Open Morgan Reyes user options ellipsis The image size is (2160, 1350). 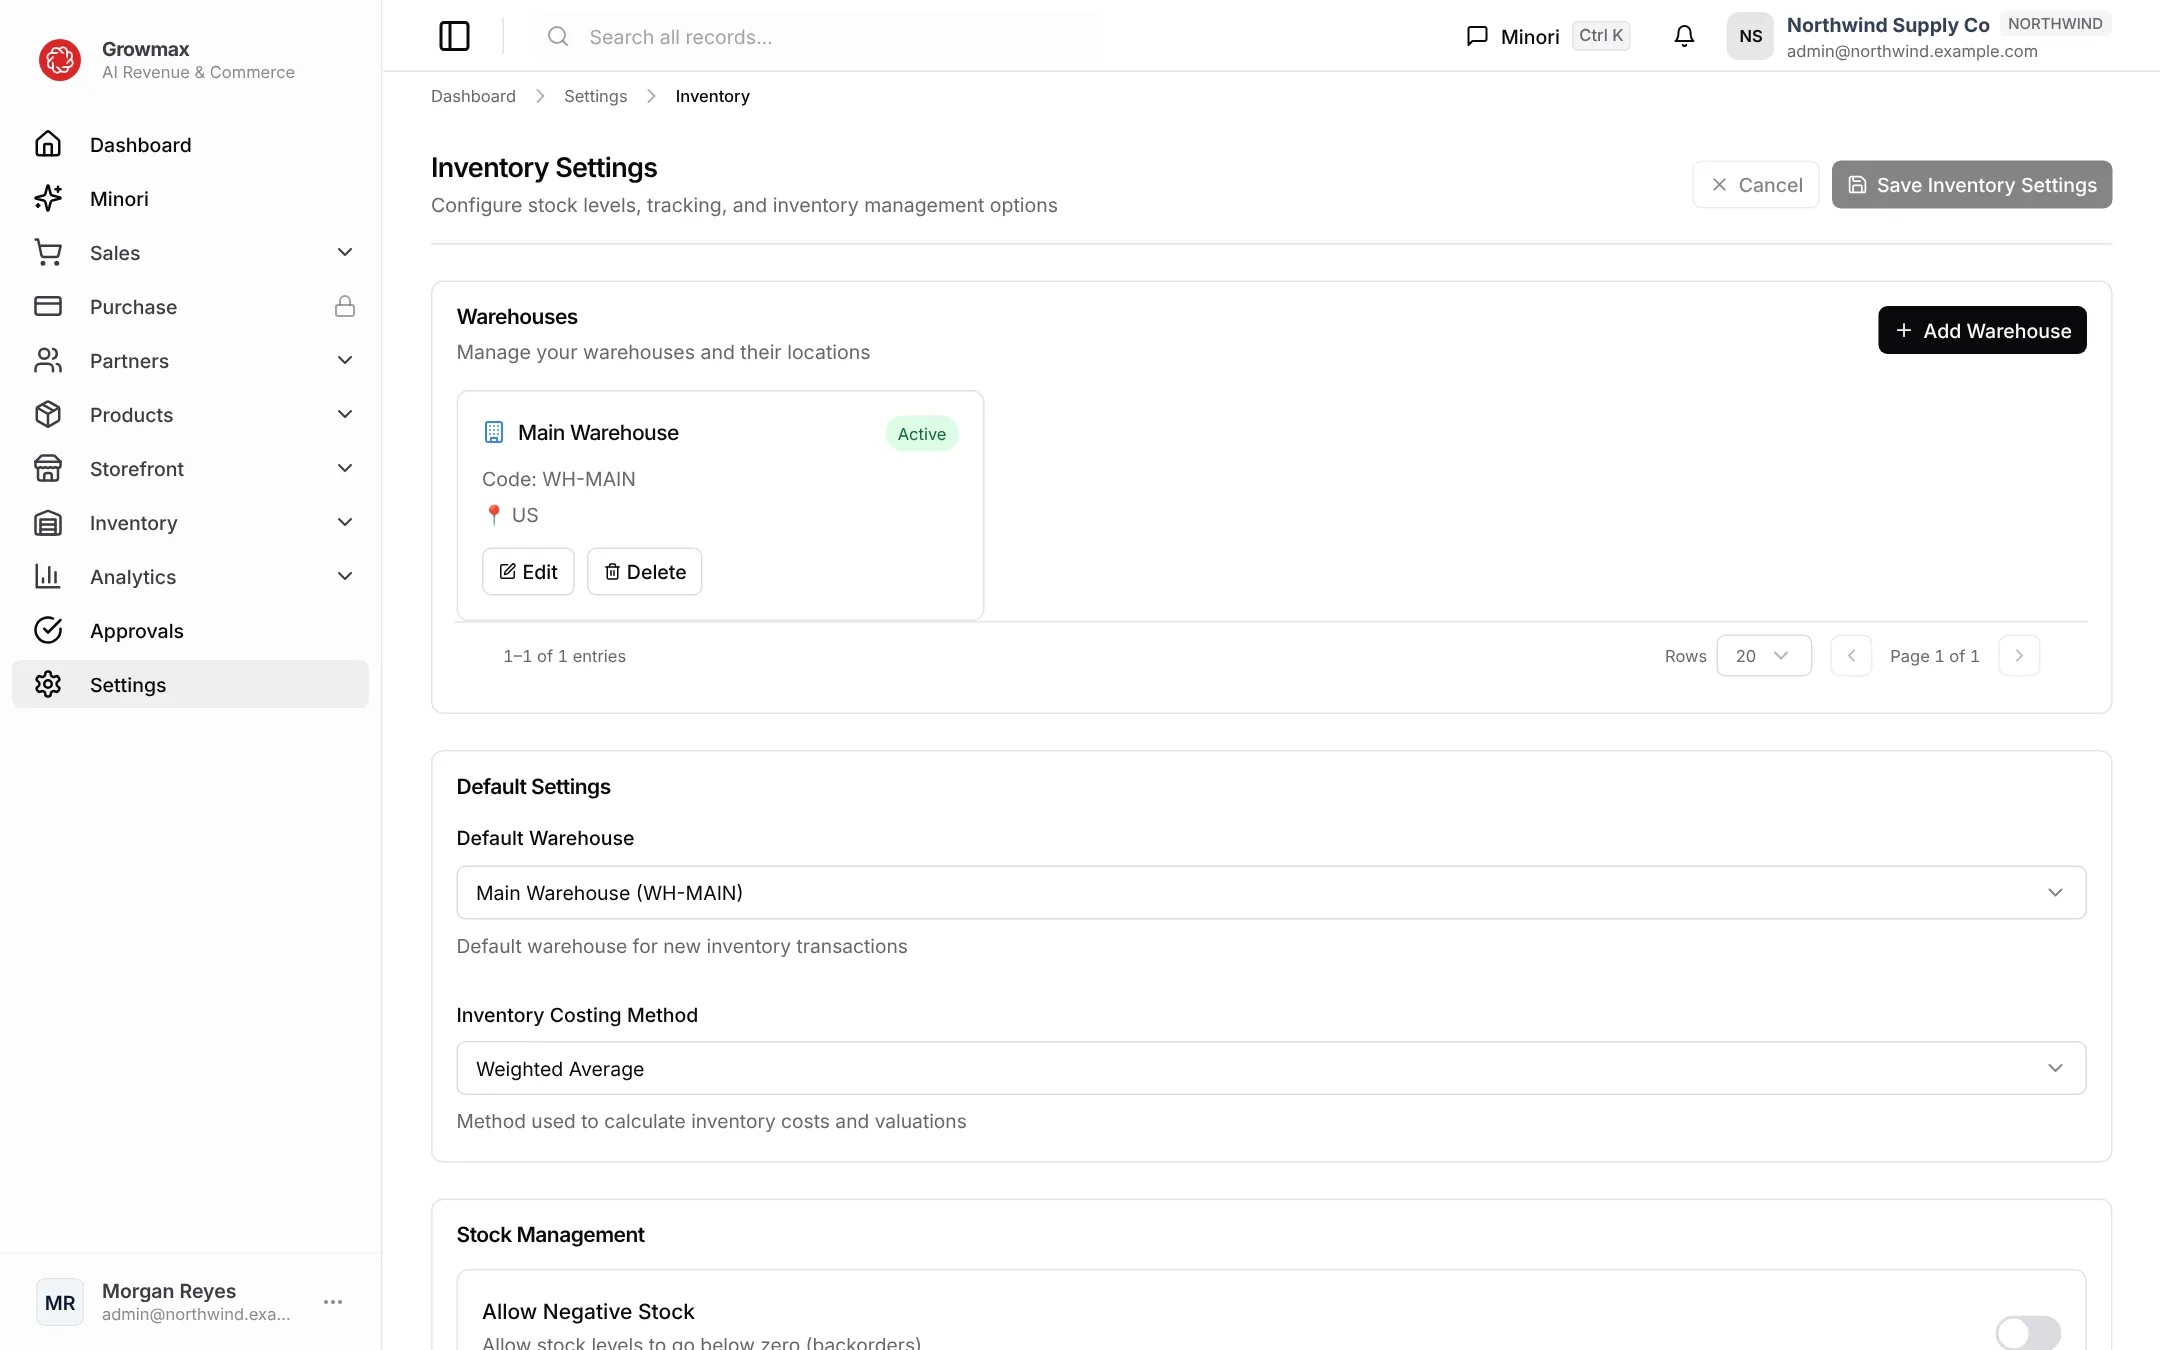coord(333,1302)
